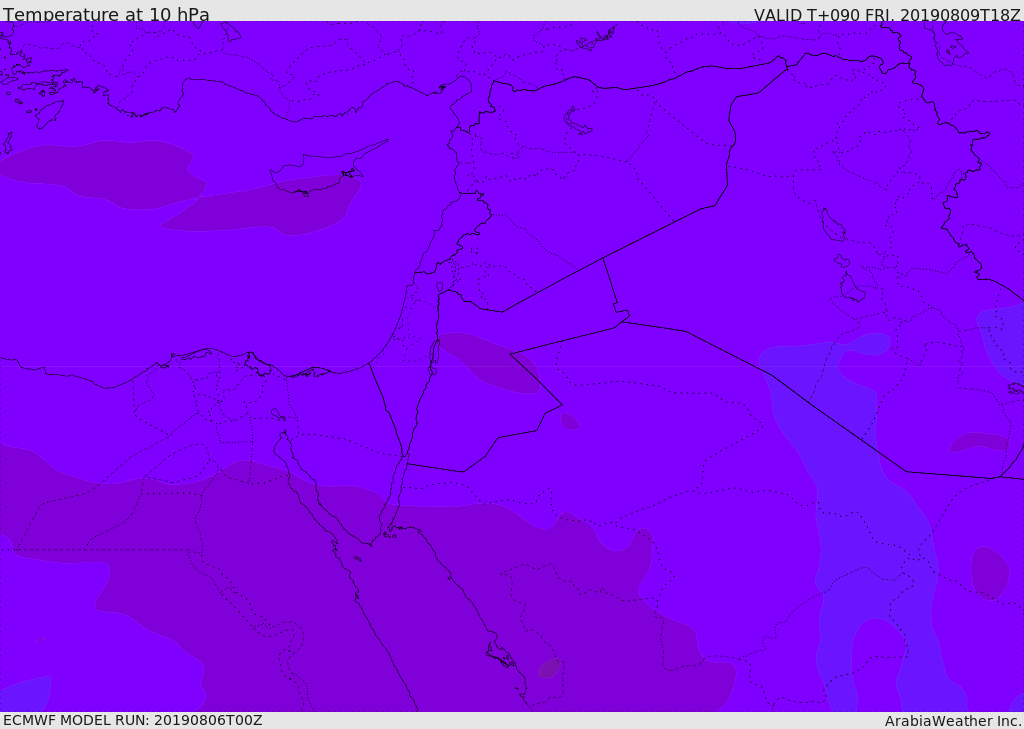Click the 'ArabiaWeather Inc' credit text

[953, 721]
